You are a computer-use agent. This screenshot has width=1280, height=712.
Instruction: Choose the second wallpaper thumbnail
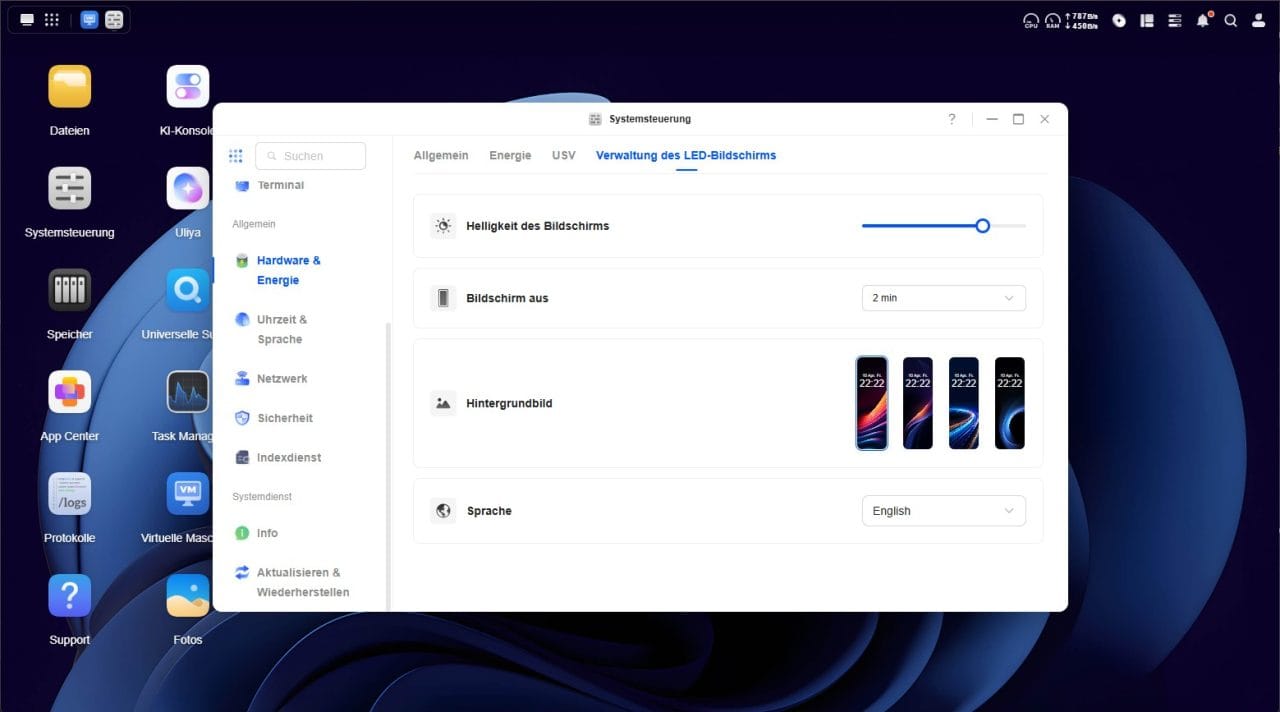point(918,403)
